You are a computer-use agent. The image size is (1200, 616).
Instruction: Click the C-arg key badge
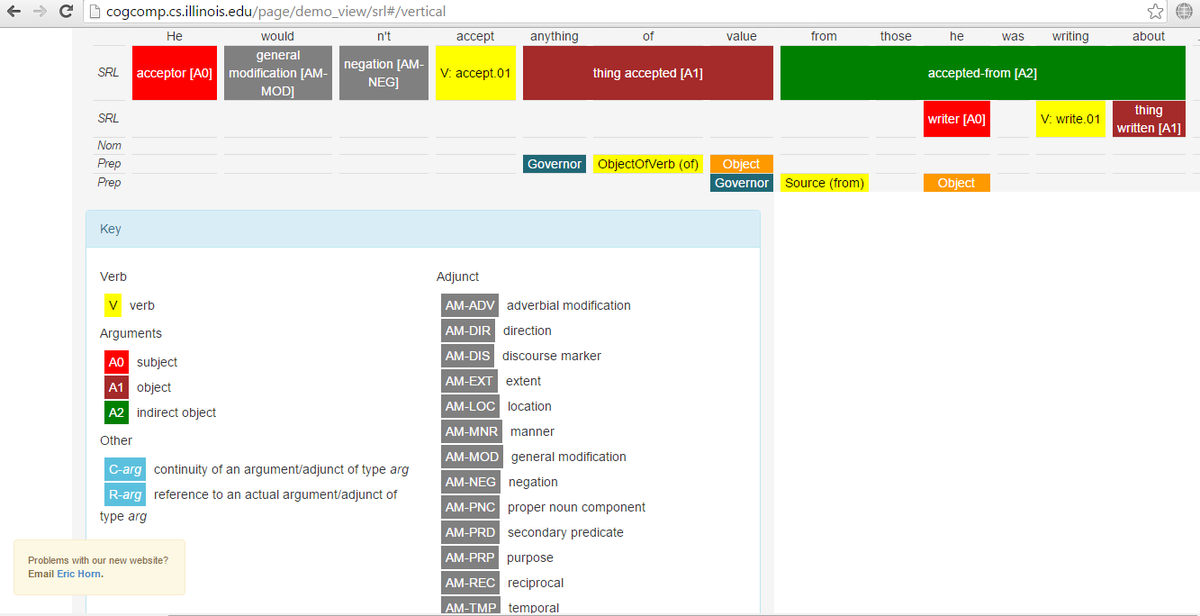click(x=125, y=469)
